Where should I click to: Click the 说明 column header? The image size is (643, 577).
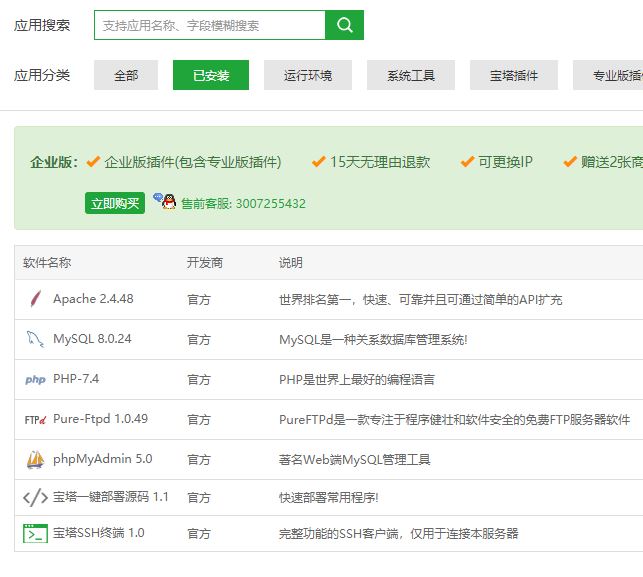click(290, 262)
